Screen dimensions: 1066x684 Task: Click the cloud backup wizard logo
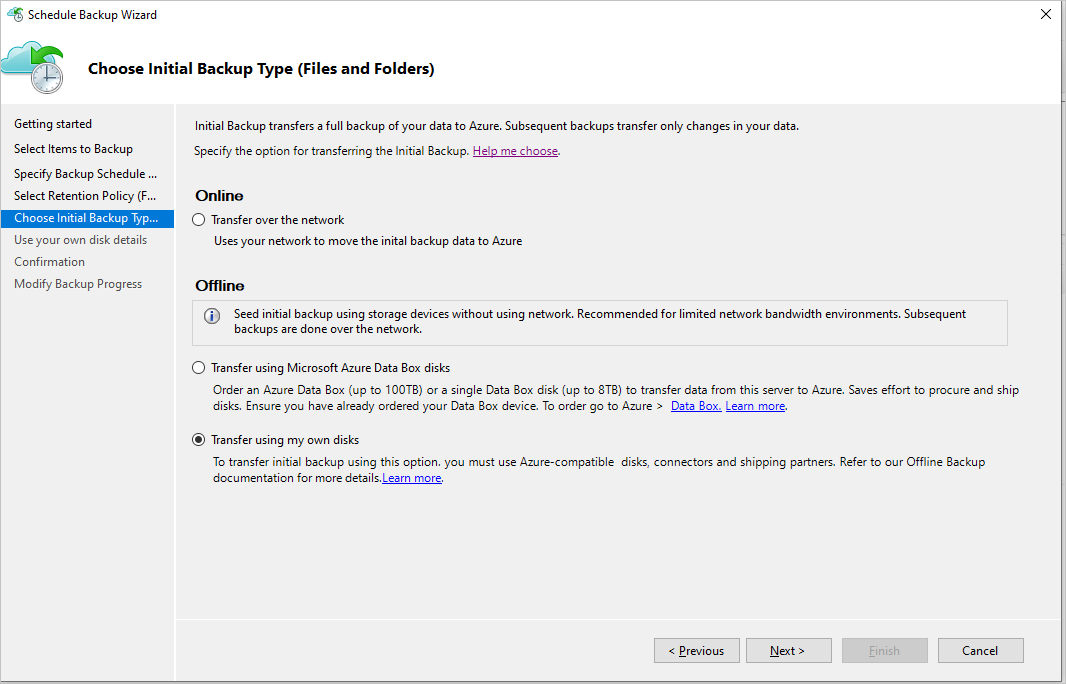point(33,66)
